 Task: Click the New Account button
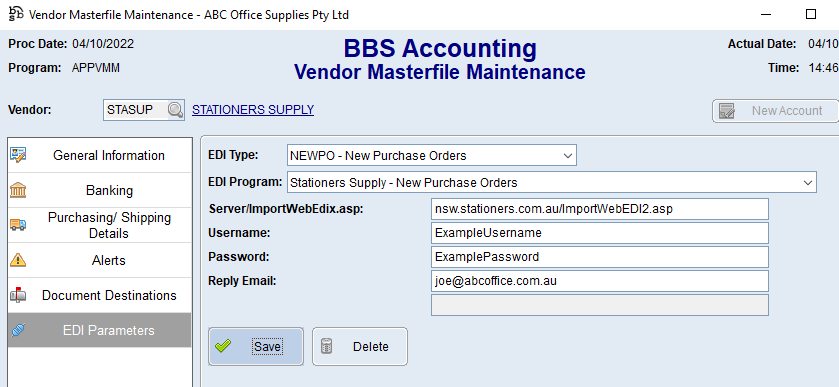pyautogui.click(x=775, y=111)
